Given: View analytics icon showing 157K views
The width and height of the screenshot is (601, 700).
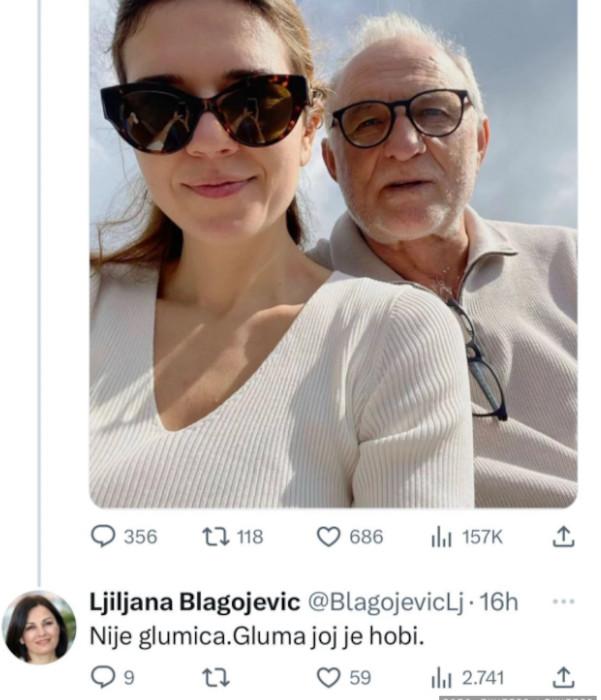Looking at the screenshot, I should pos(441,537).
